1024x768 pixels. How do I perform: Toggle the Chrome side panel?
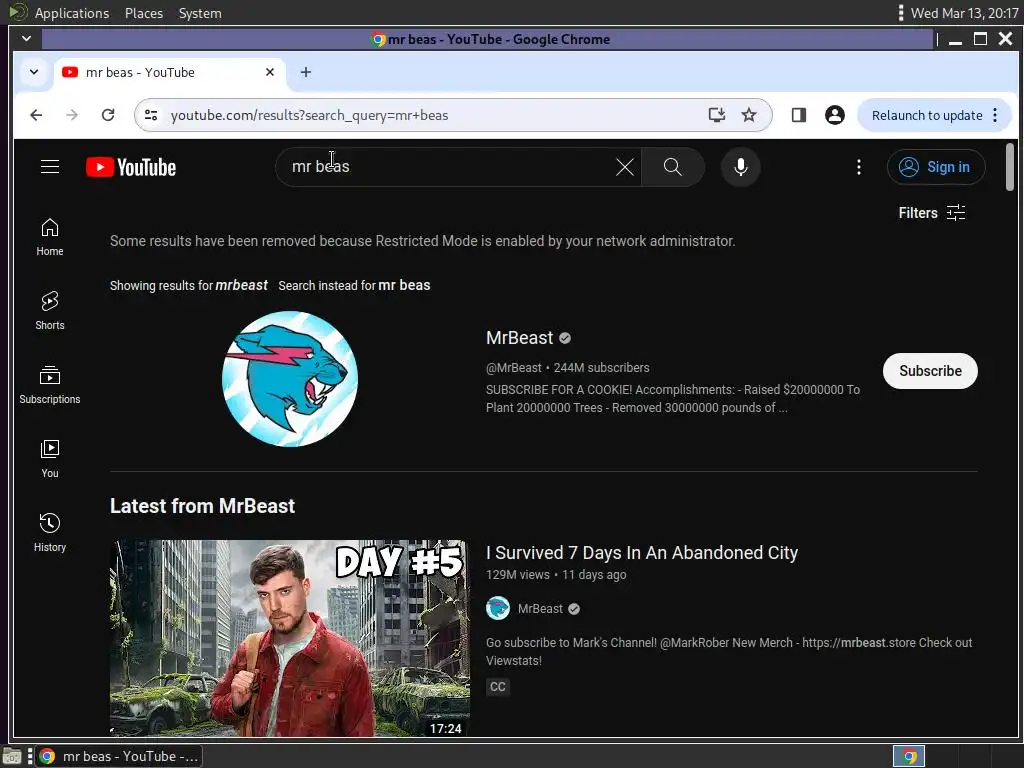coord(799,115)
